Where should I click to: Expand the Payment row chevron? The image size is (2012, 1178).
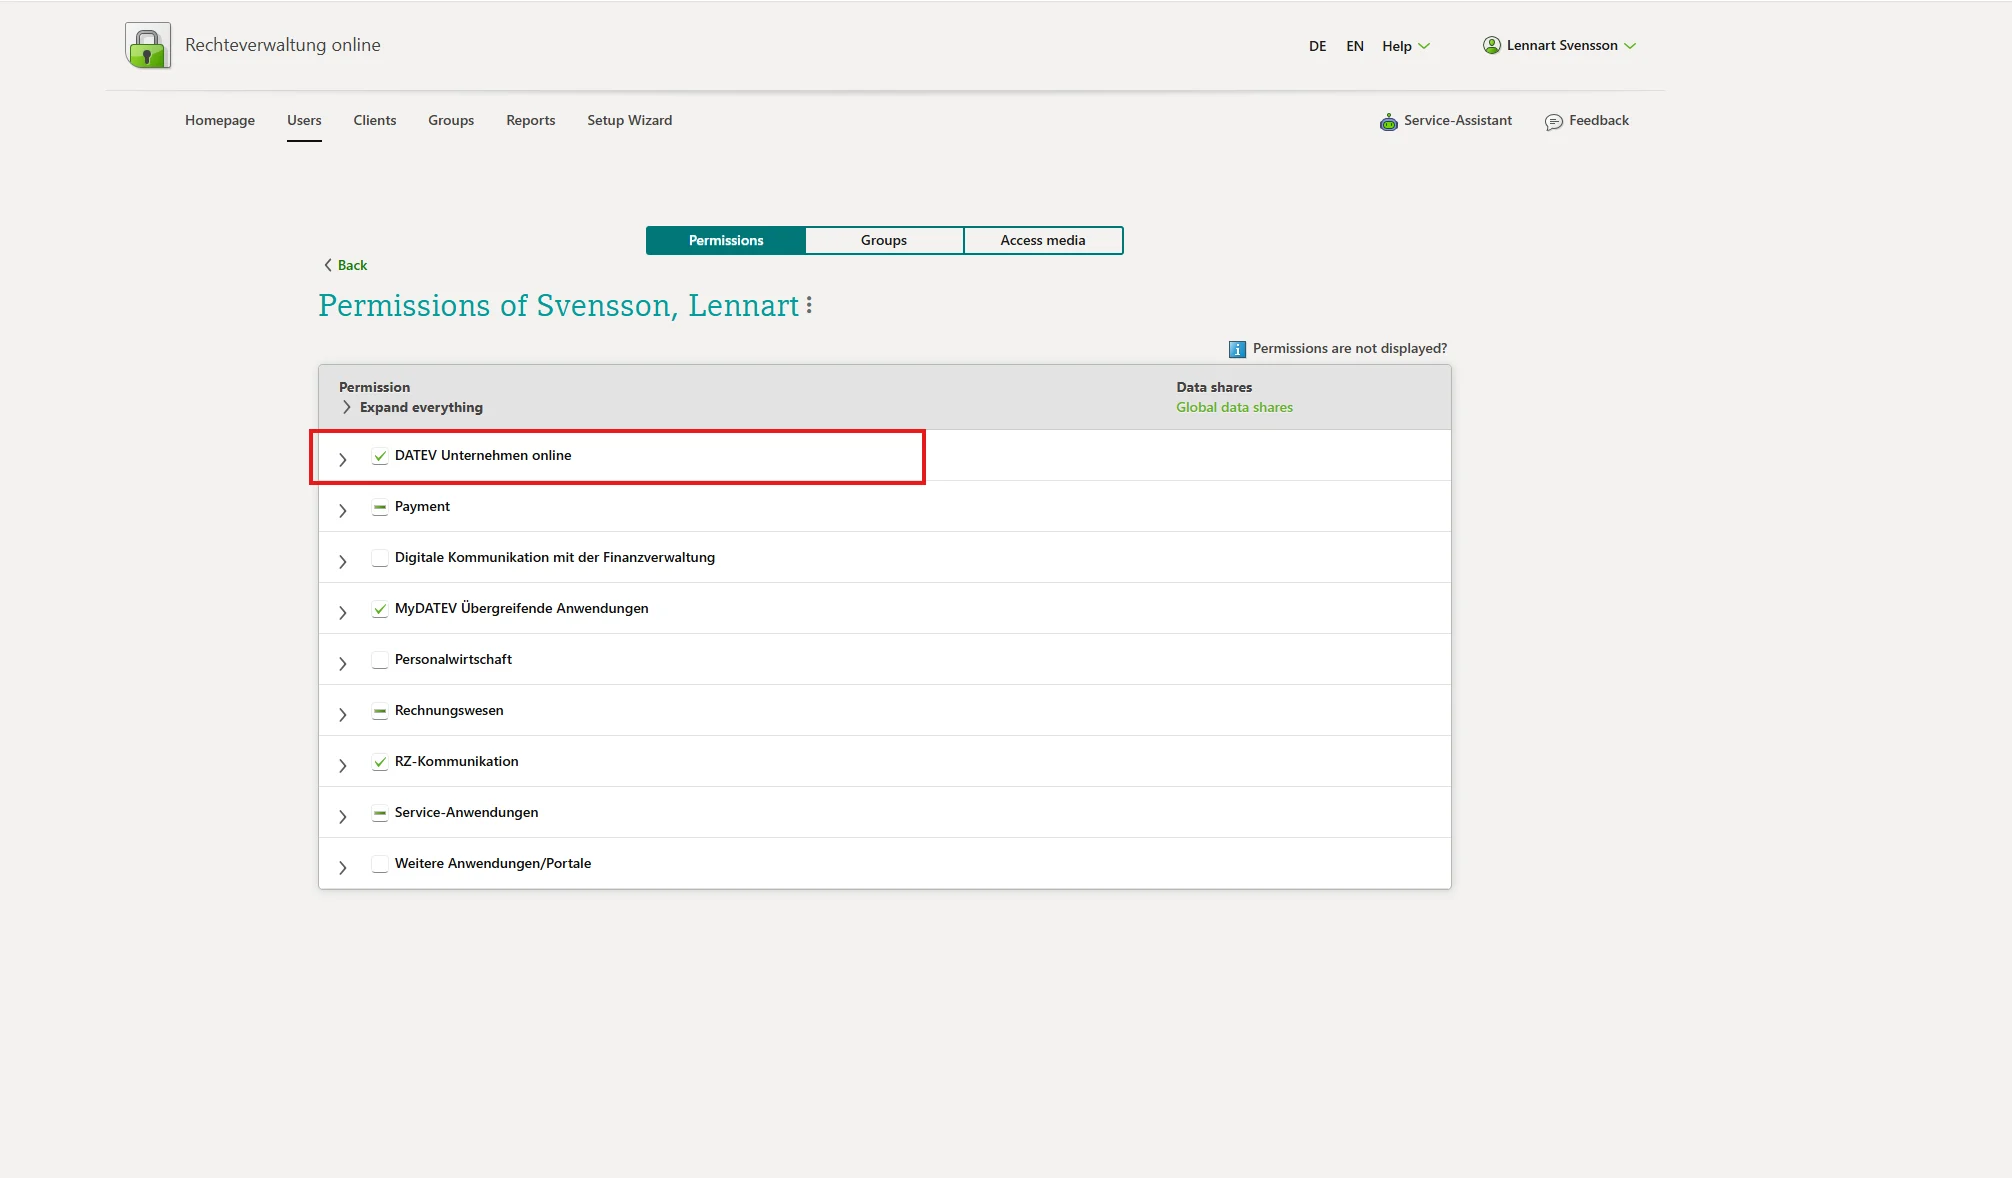pos(343,511)
